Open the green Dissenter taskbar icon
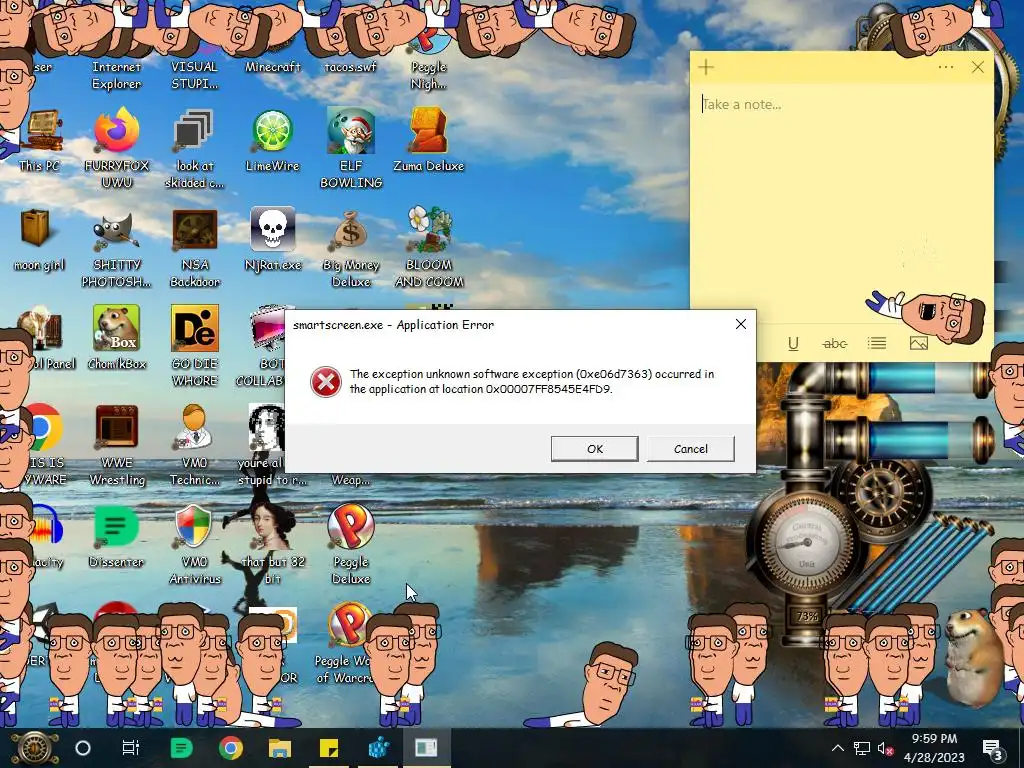 coord(181,748)
